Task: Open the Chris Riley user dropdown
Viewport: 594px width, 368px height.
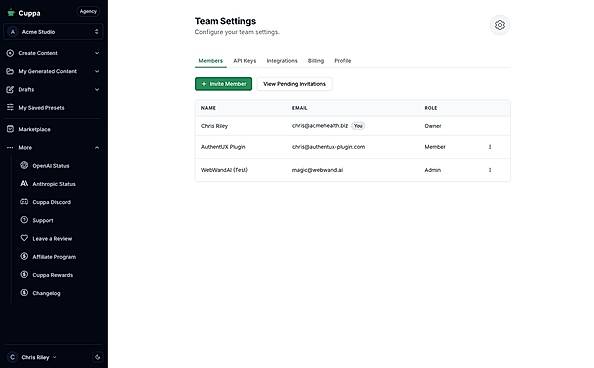Action: [x=39, y=357]
